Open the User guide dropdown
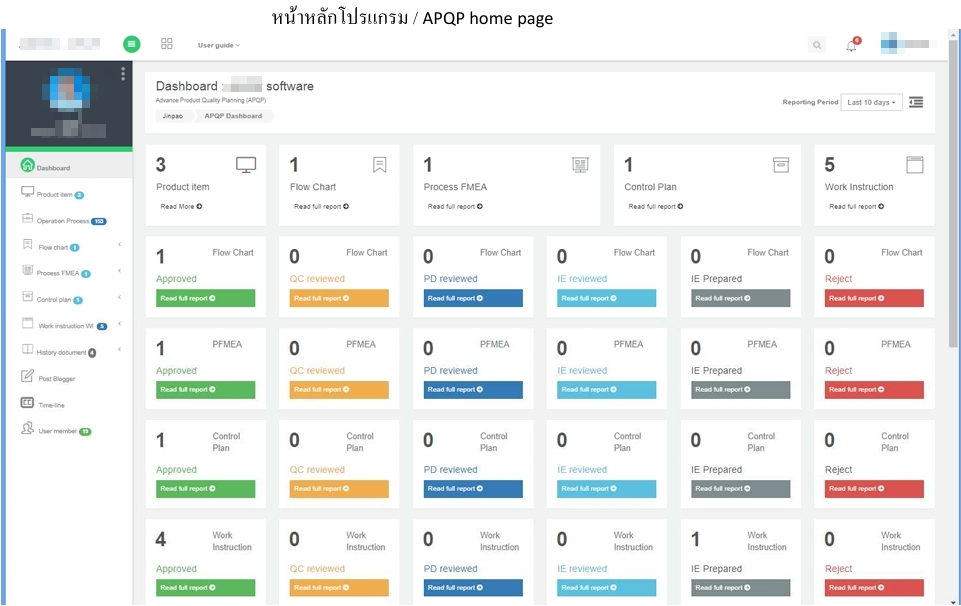 (x=218, y=45)
